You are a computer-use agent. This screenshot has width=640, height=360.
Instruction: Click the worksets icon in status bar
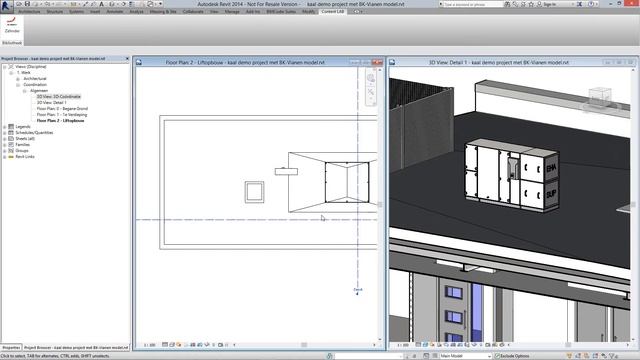pyautogui.click(x=329, y=356)
